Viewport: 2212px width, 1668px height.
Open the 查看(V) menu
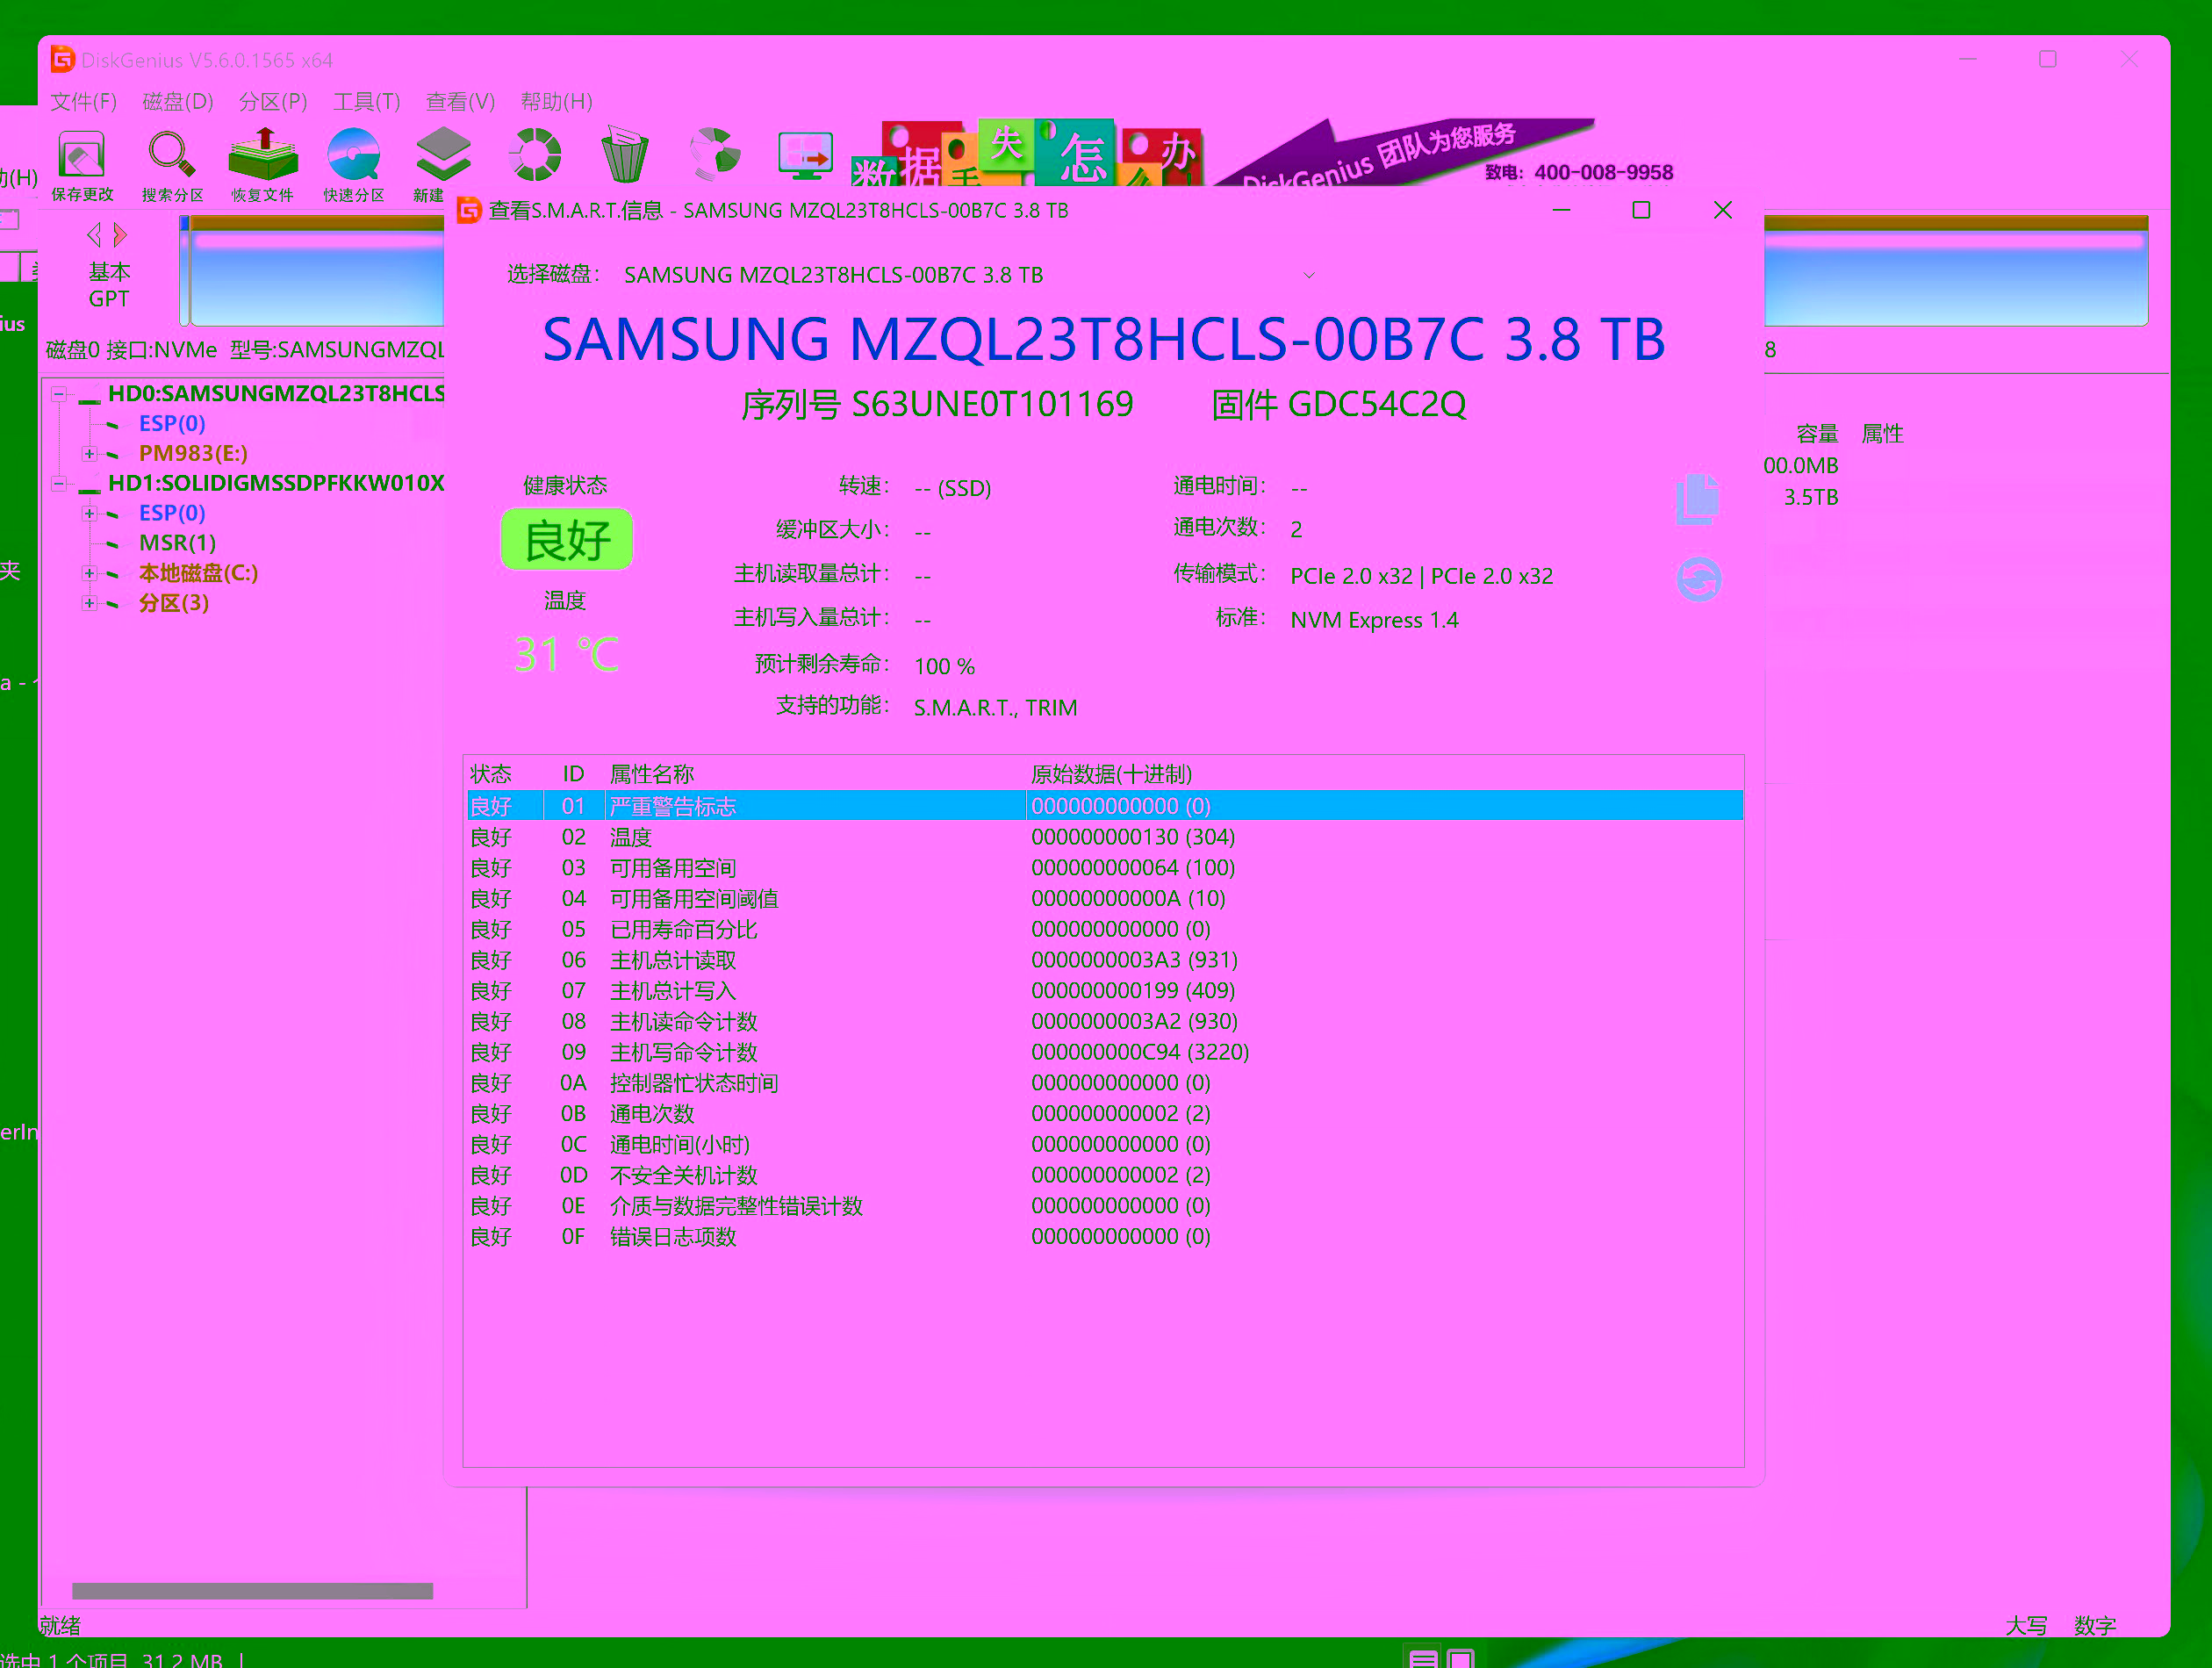pos(460,101)
